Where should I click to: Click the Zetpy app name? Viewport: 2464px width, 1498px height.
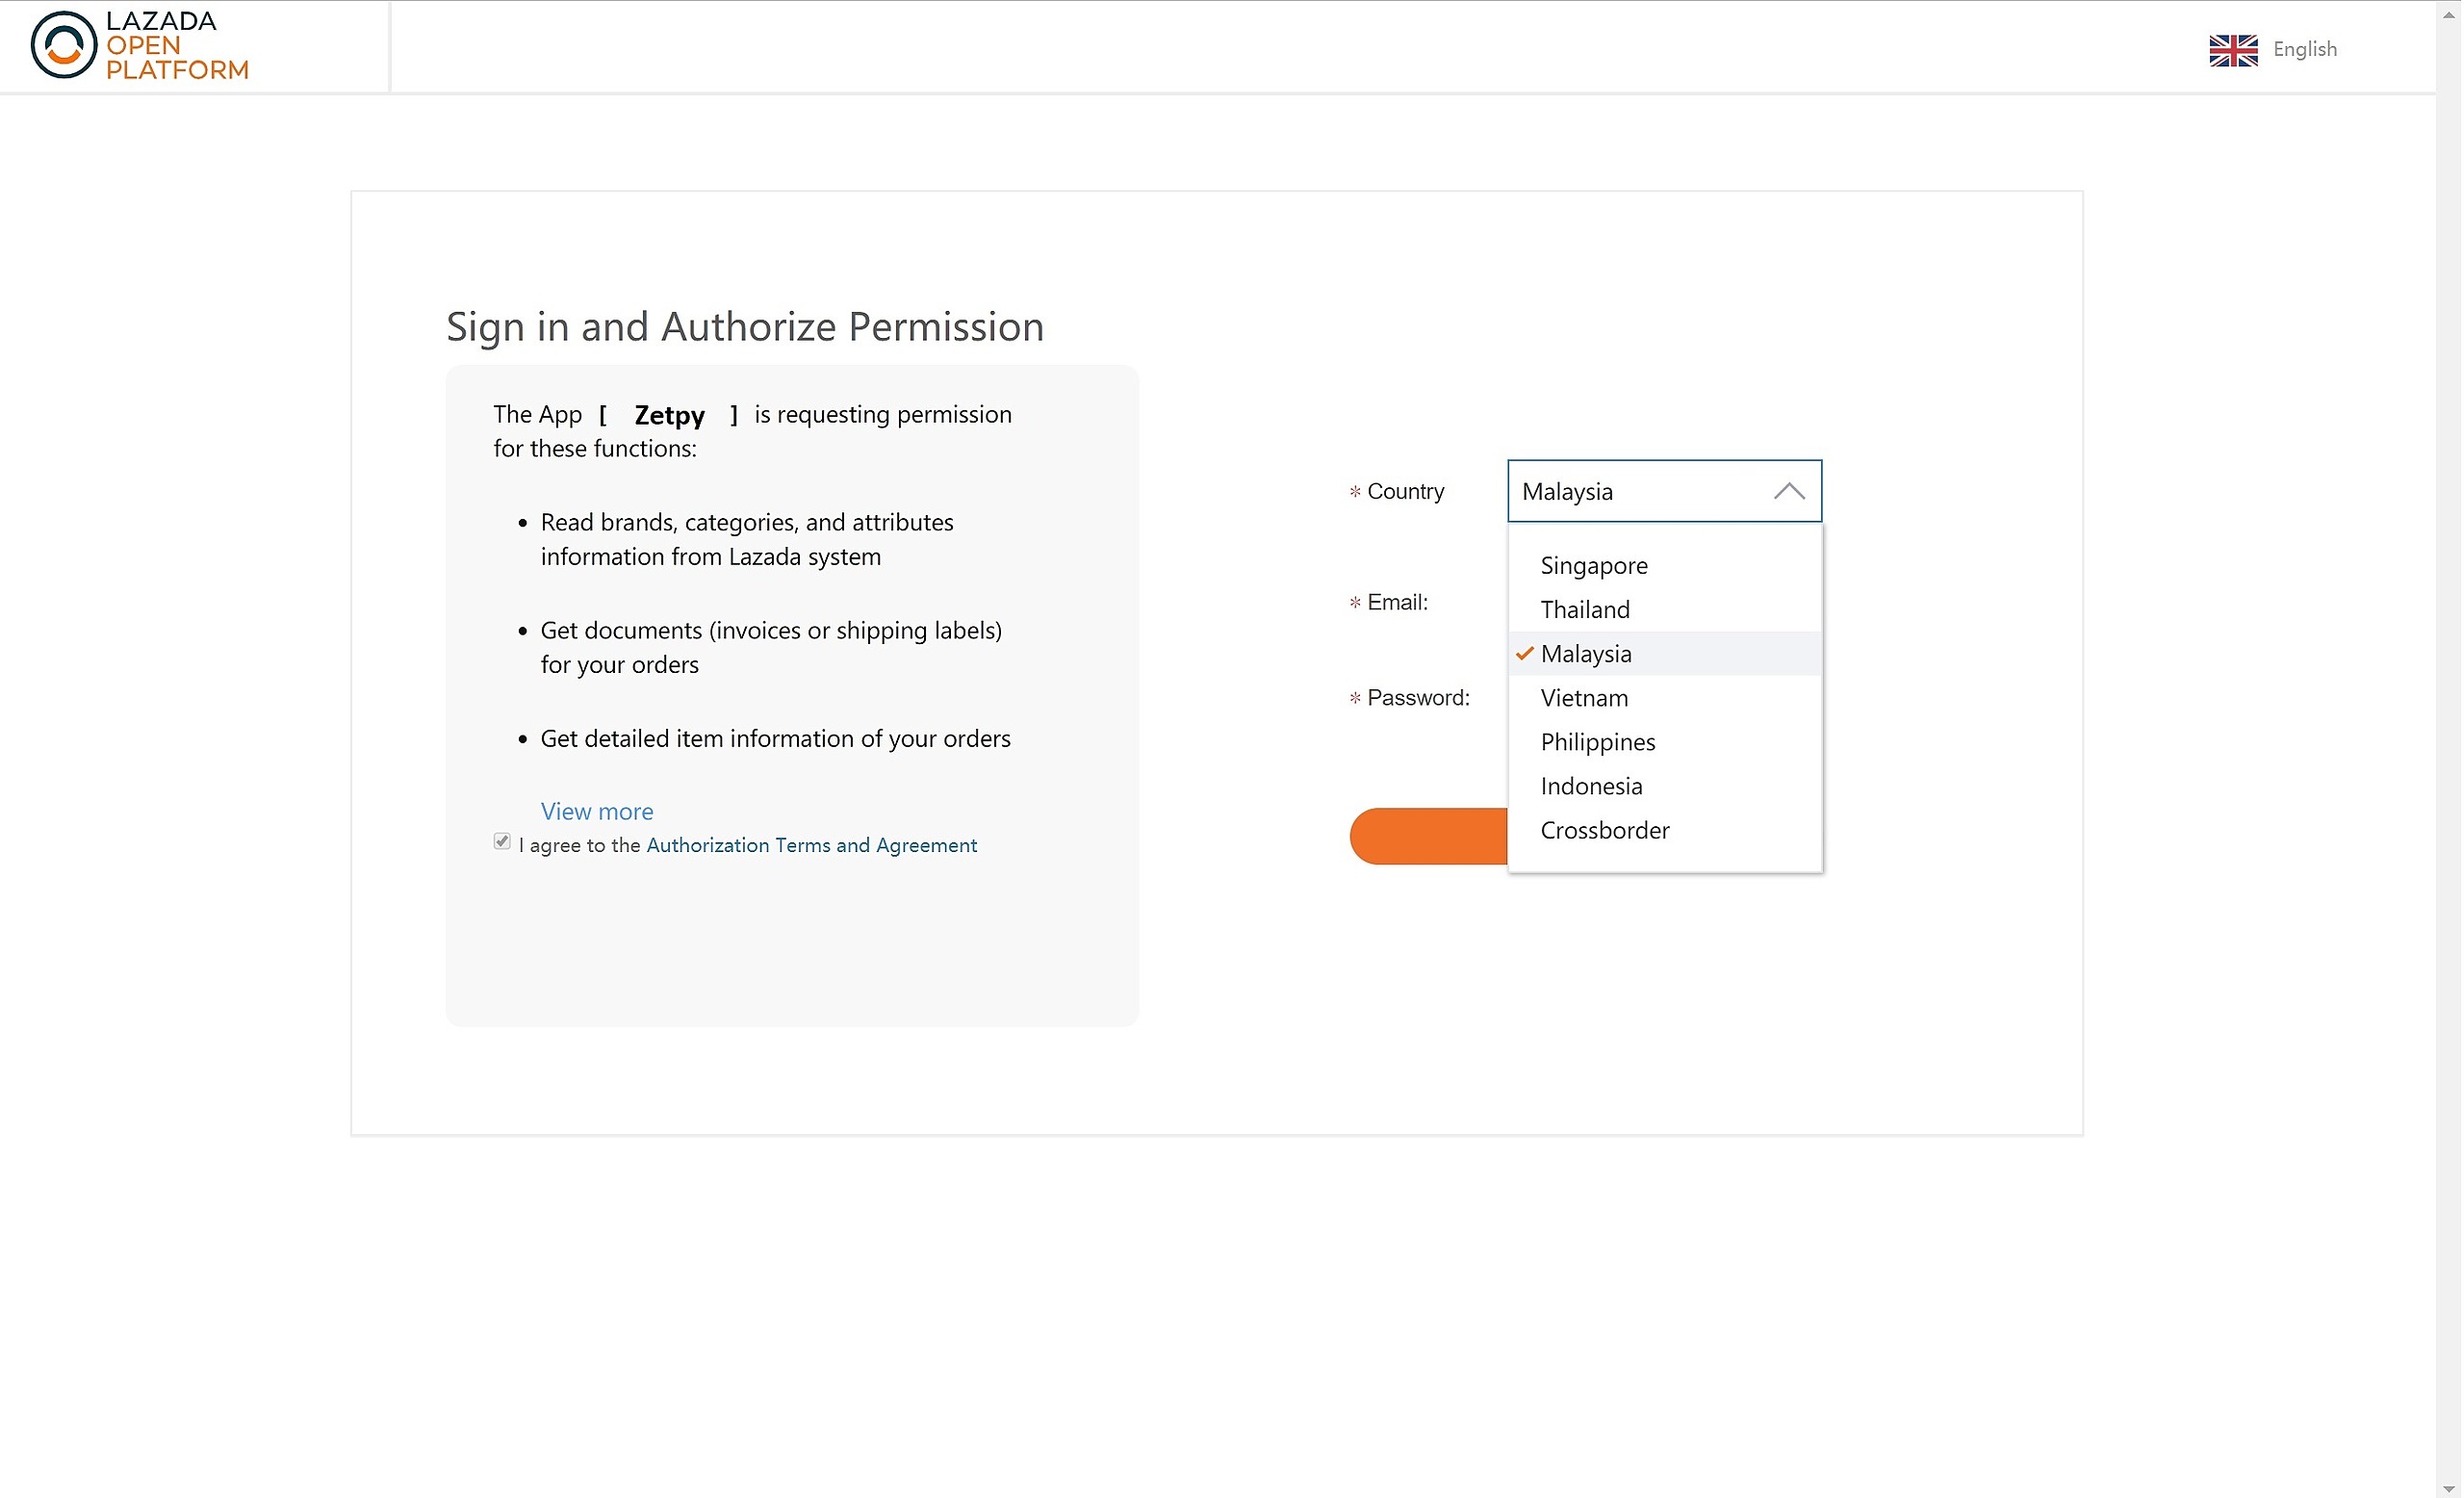669,415
